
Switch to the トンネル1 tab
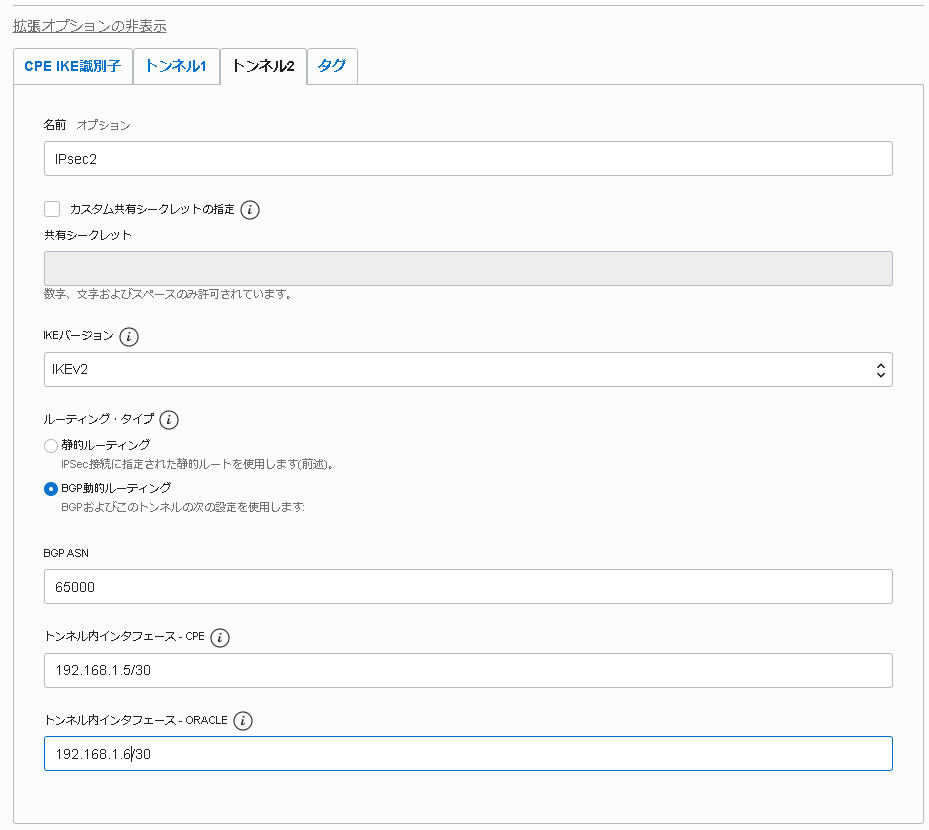pyautogui.click(x=176, y=67)
